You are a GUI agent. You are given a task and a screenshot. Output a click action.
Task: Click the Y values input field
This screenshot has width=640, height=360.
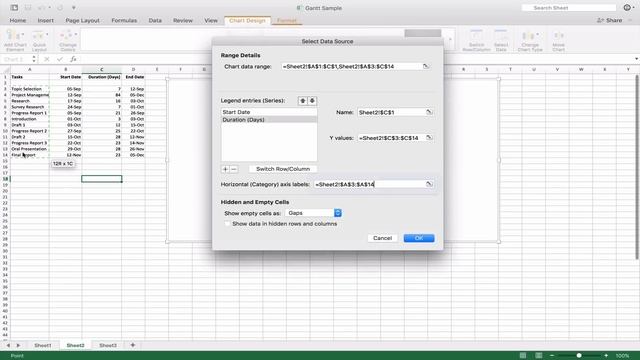[391, 138]
